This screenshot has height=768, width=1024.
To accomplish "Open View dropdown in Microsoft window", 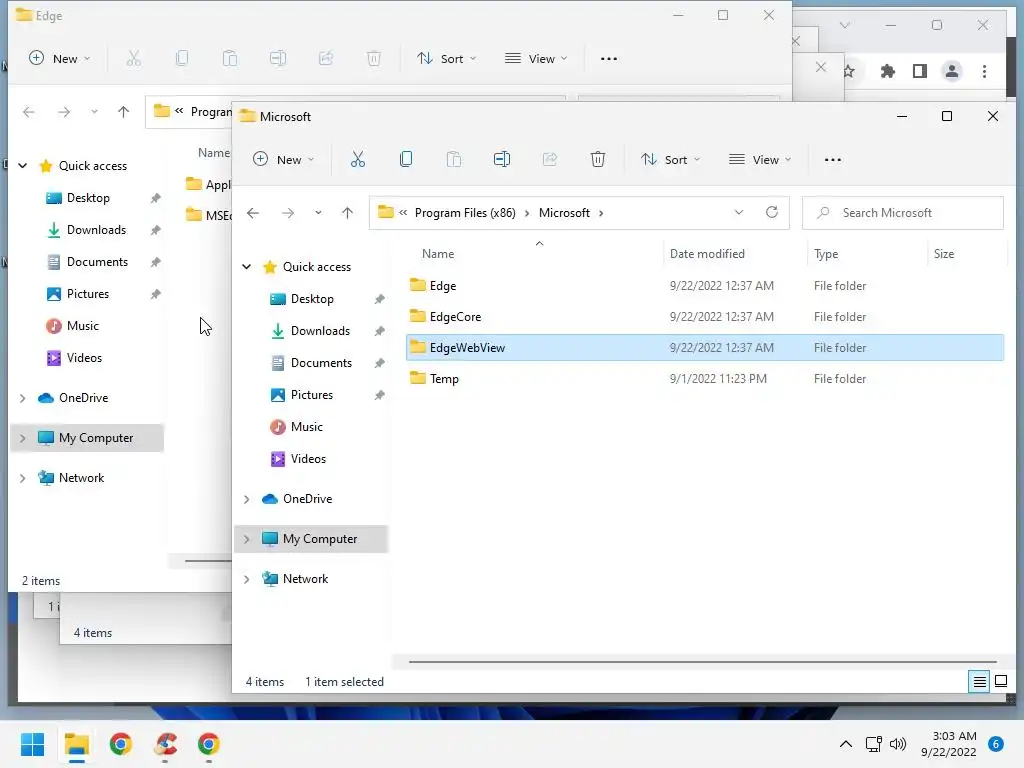I will [x=760, y=159].
